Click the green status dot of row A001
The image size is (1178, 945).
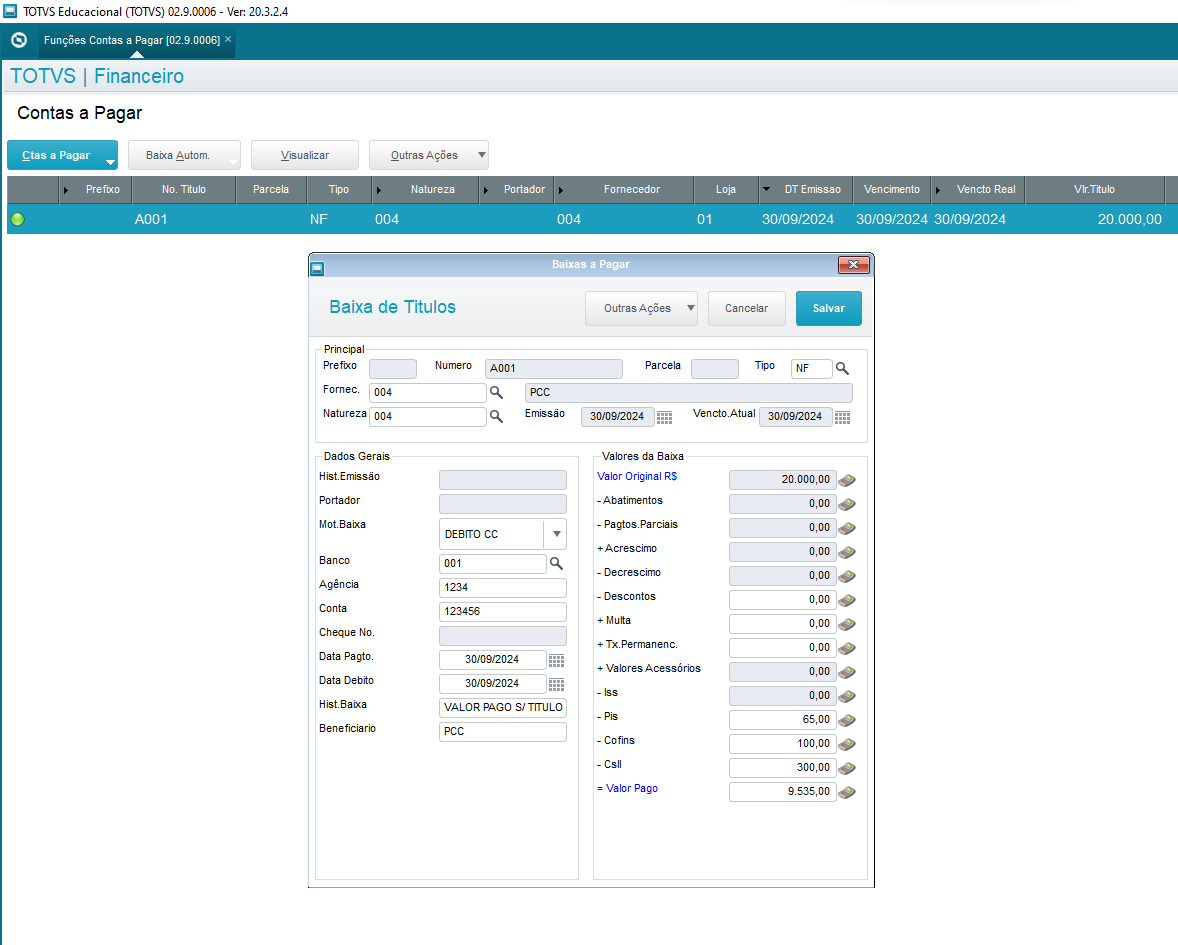click(x=17, y=219)
